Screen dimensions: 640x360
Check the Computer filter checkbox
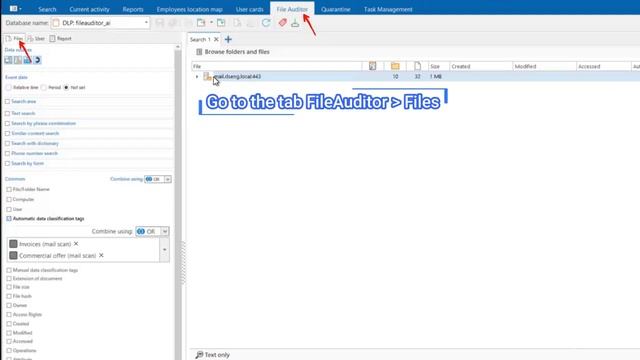coord(9,199)
